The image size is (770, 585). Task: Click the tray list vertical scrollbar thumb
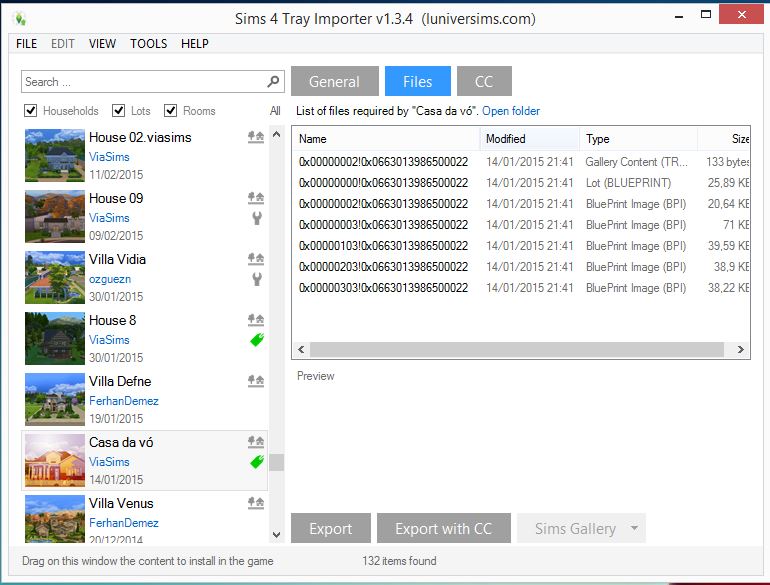tap(276, 462)
